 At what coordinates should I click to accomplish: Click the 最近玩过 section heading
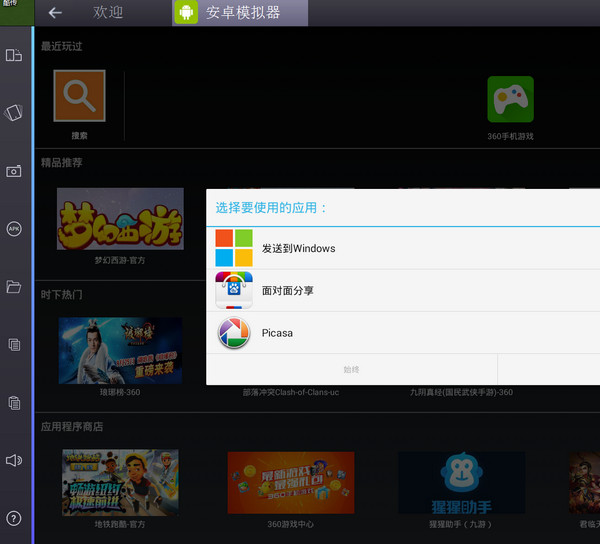click(62, 47)
